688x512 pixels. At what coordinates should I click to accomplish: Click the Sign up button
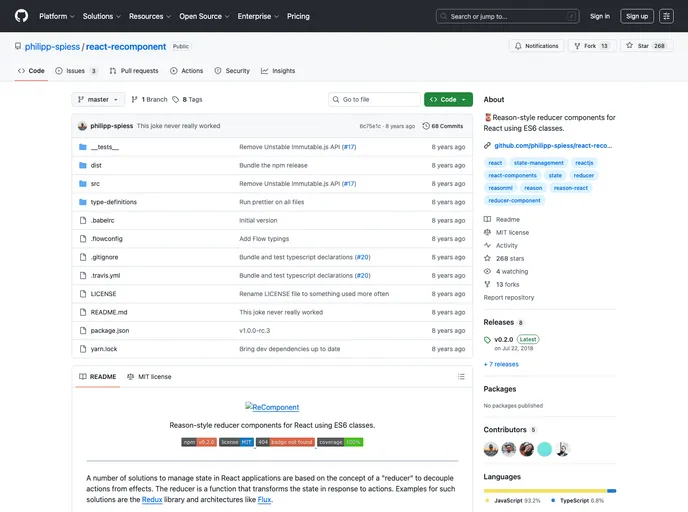pos(637,16)
